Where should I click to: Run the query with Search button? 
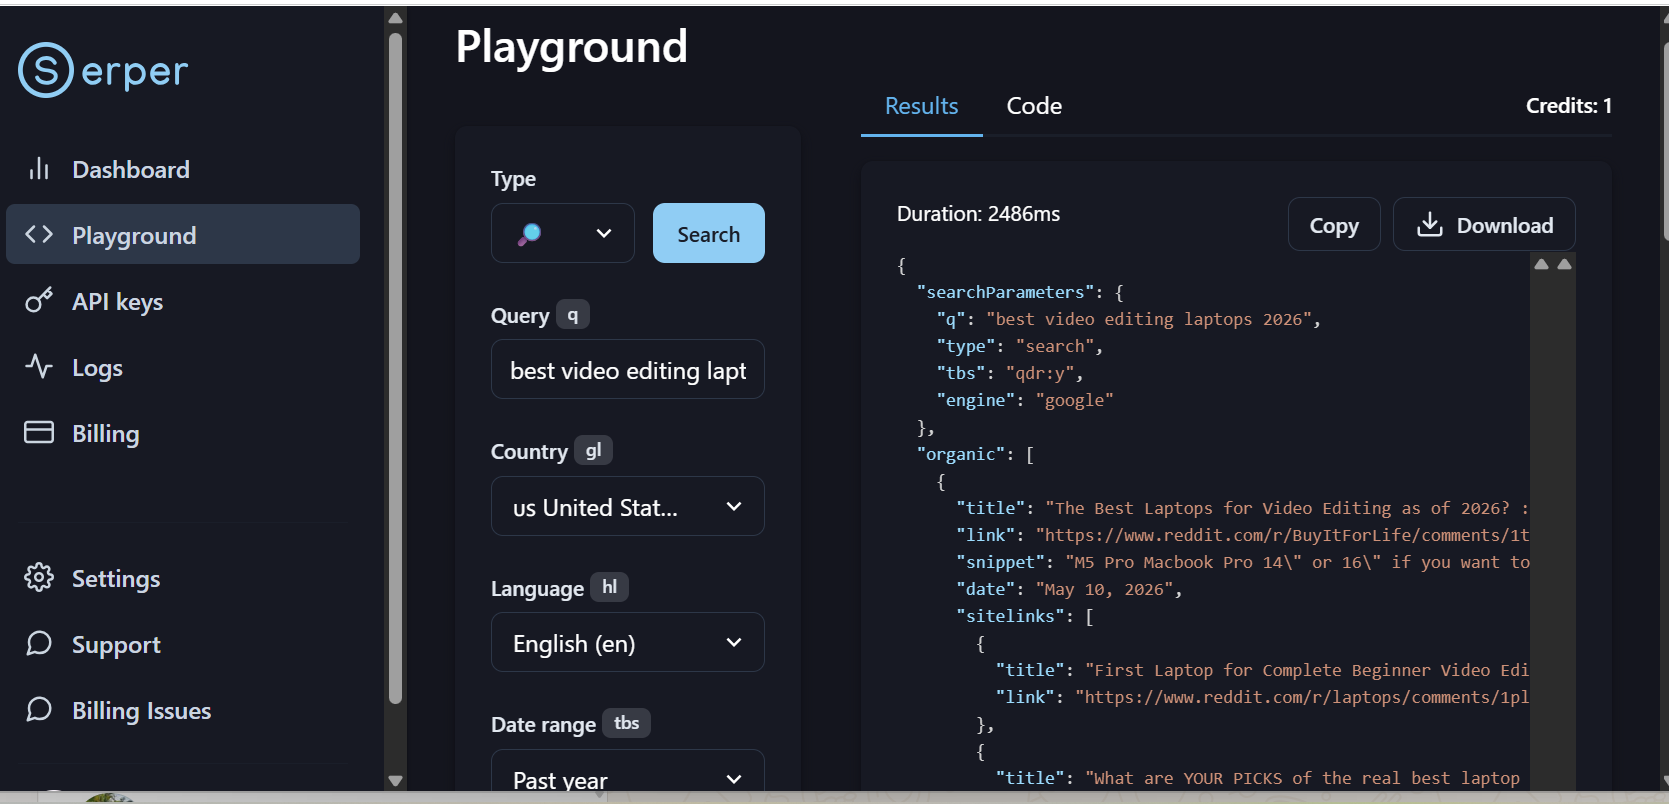(709, 233)
